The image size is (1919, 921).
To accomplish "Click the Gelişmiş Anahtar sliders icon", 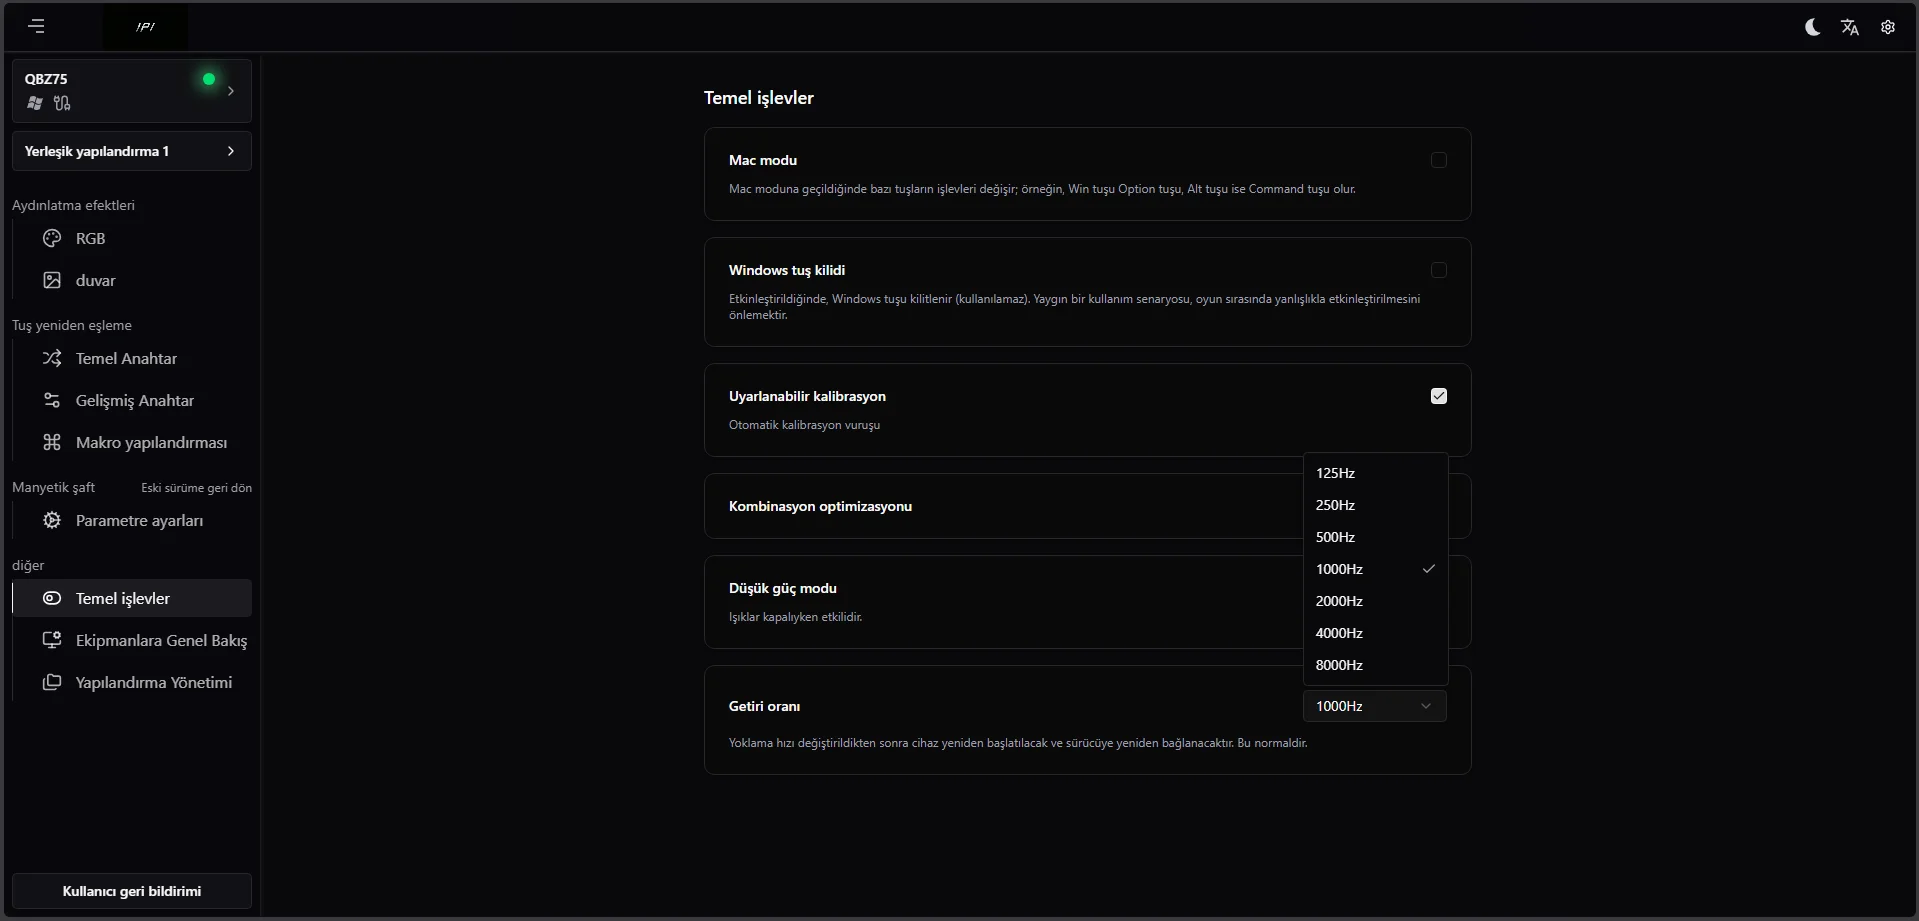I will [x=52, y=400].
